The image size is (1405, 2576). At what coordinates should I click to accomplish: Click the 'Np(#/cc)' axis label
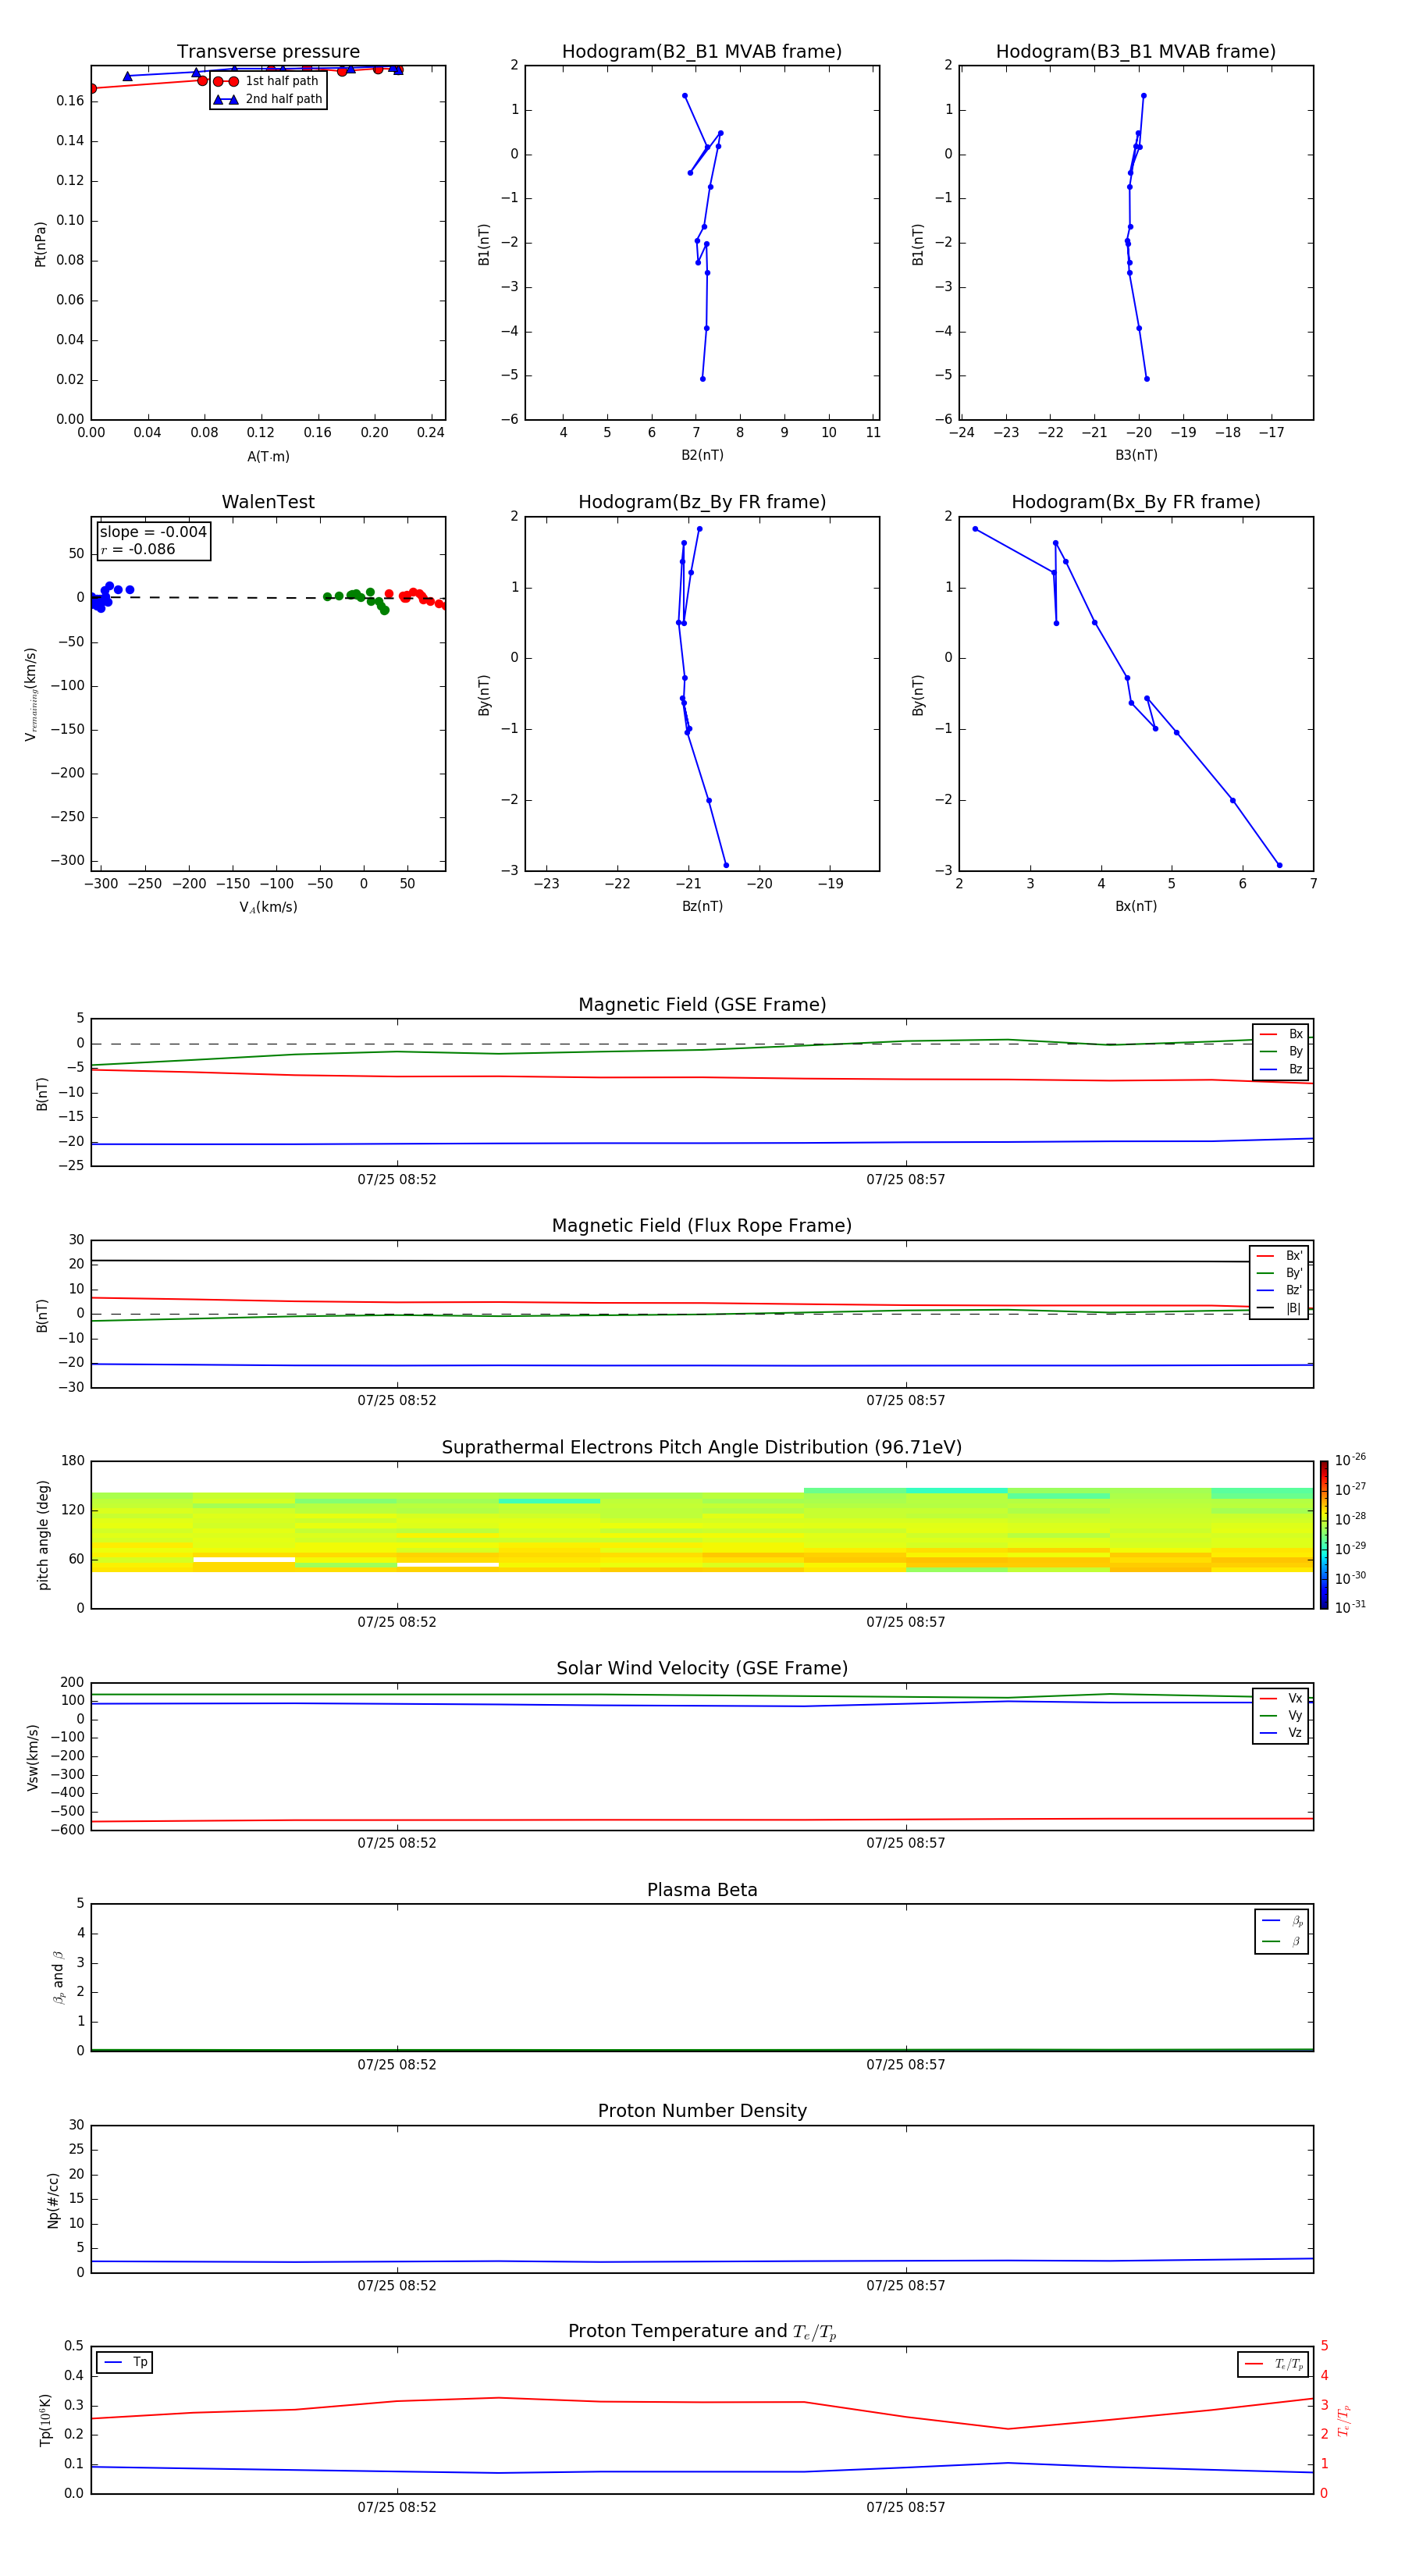(x=53, y=2200)
